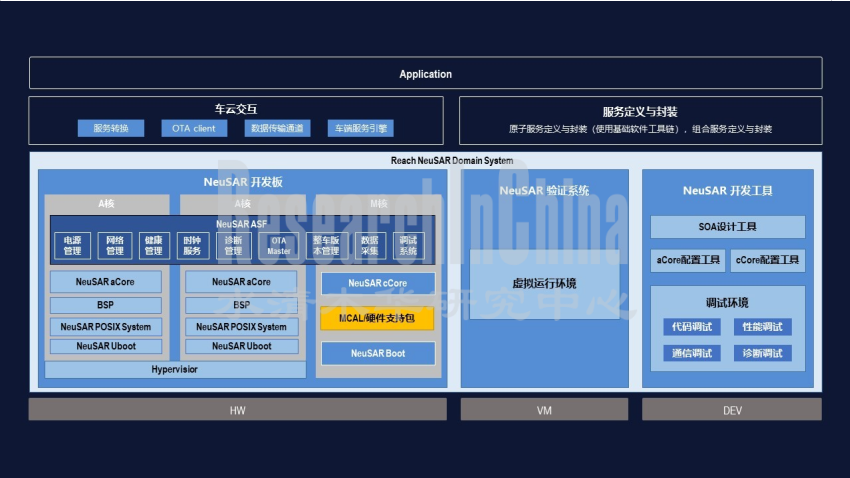
Task: Click the Application layer box
Action: click(x=426, y=73)
